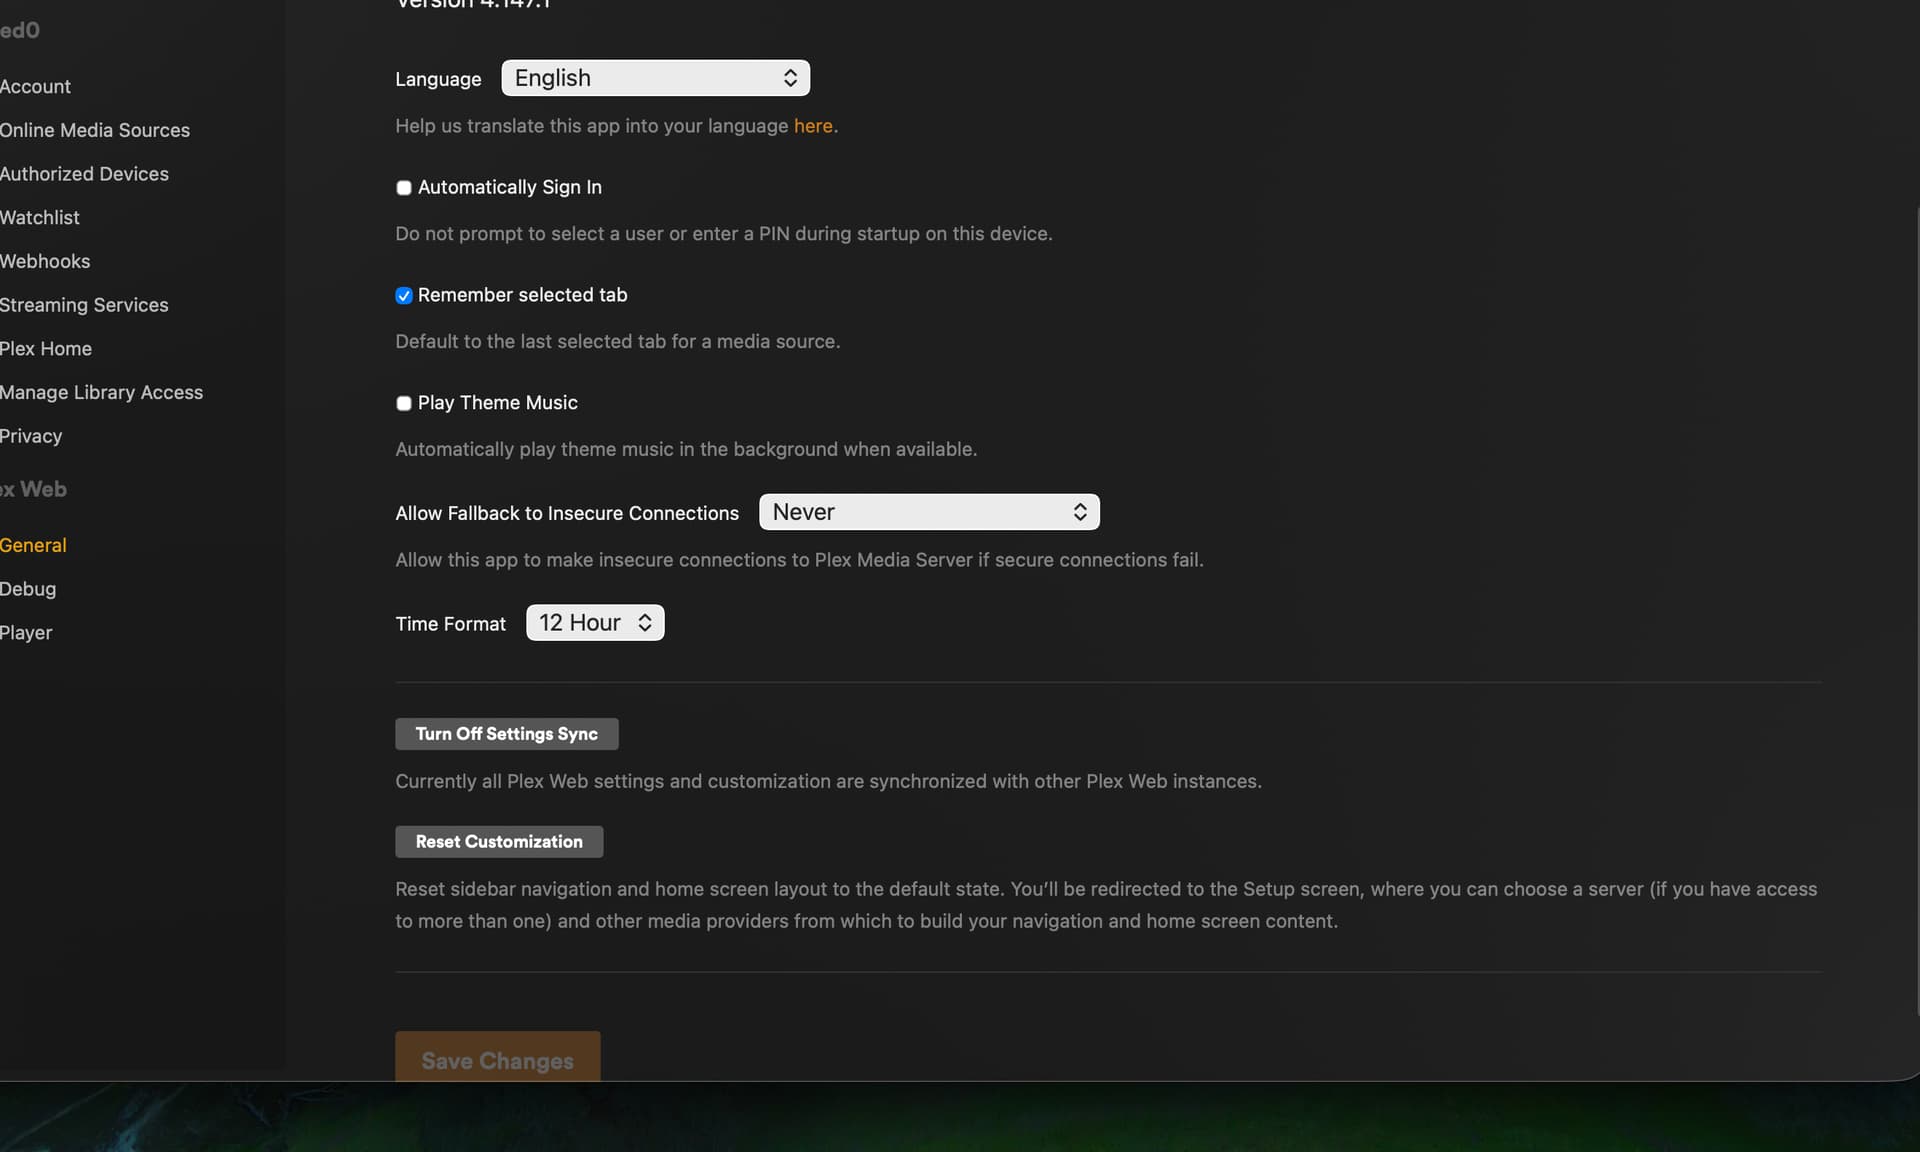Open the Language dropdown
The width and height of the screenshot is (1920, 1152).
(655, 78)
